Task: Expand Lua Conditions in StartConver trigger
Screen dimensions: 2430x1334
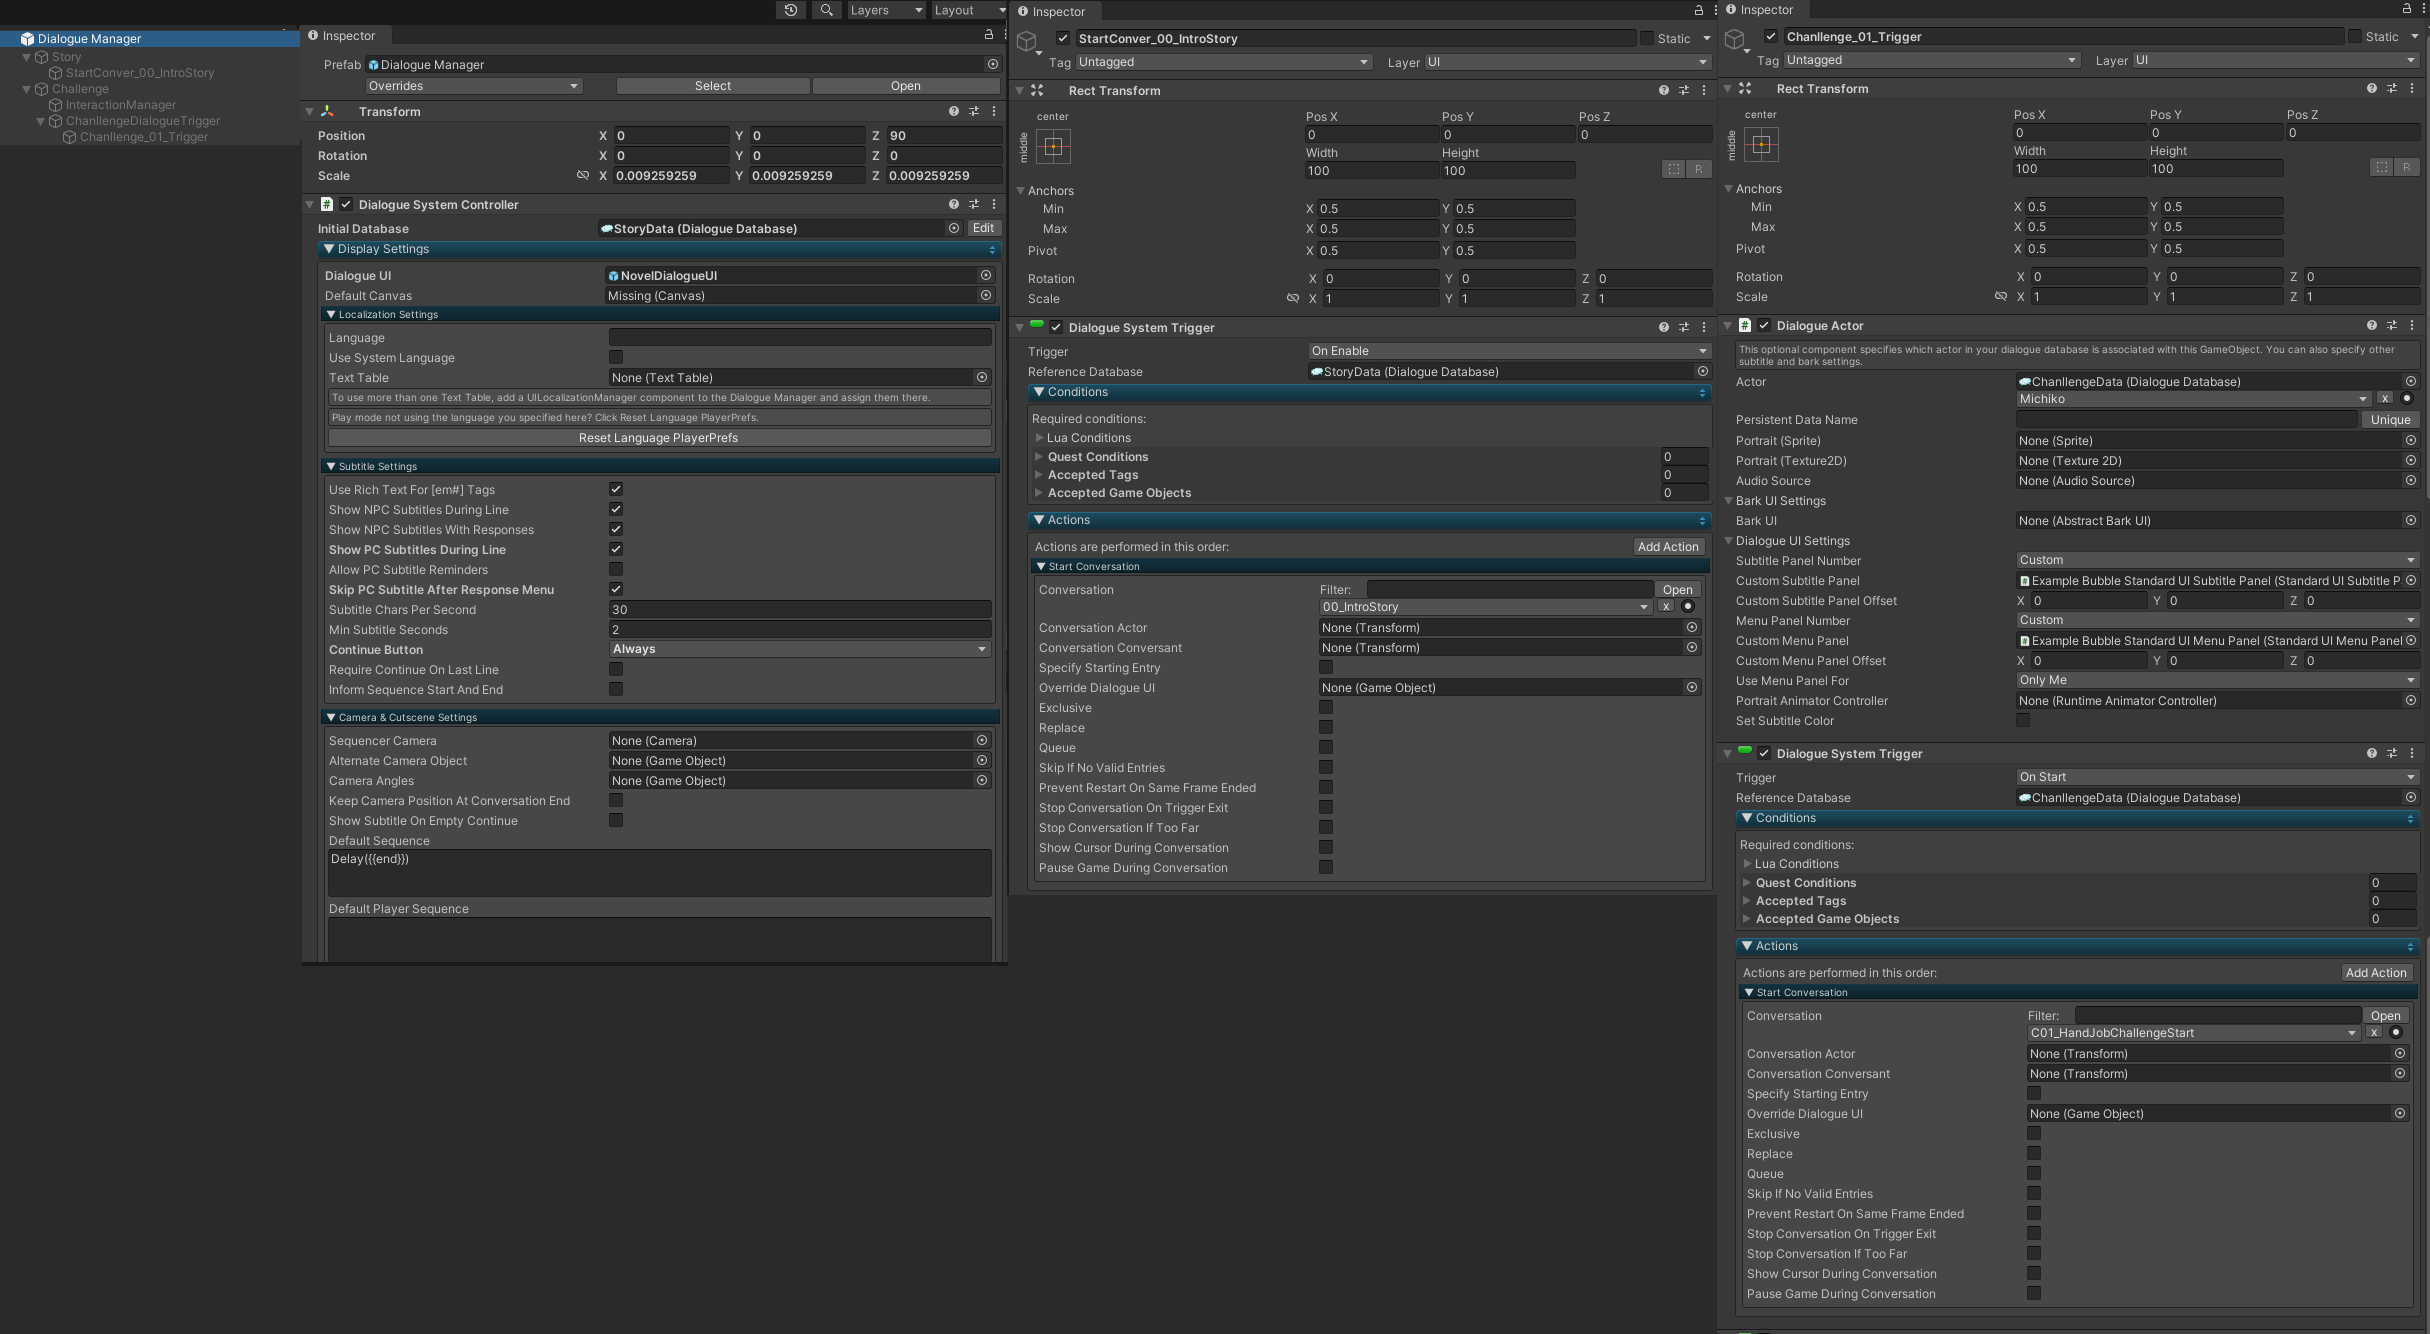Action: pos(1040,438)
